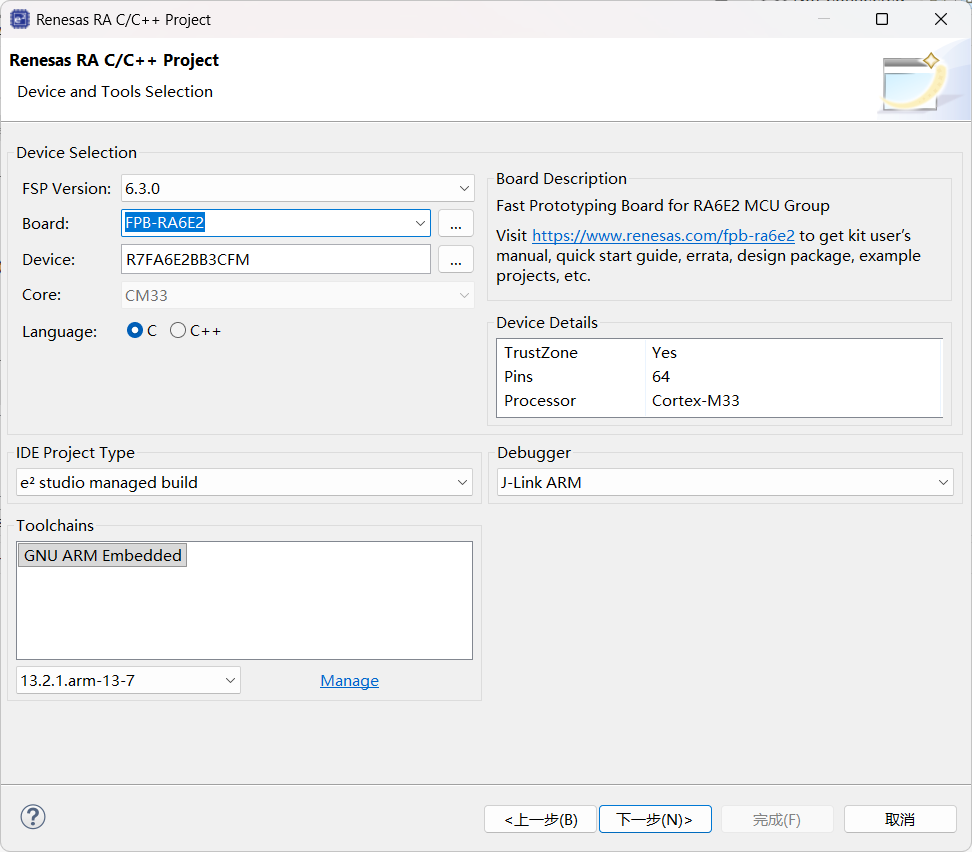The height and width of the screenshot is (852, 972).
Task: Click the TrustZone row in Device Details
Action: 719,352
